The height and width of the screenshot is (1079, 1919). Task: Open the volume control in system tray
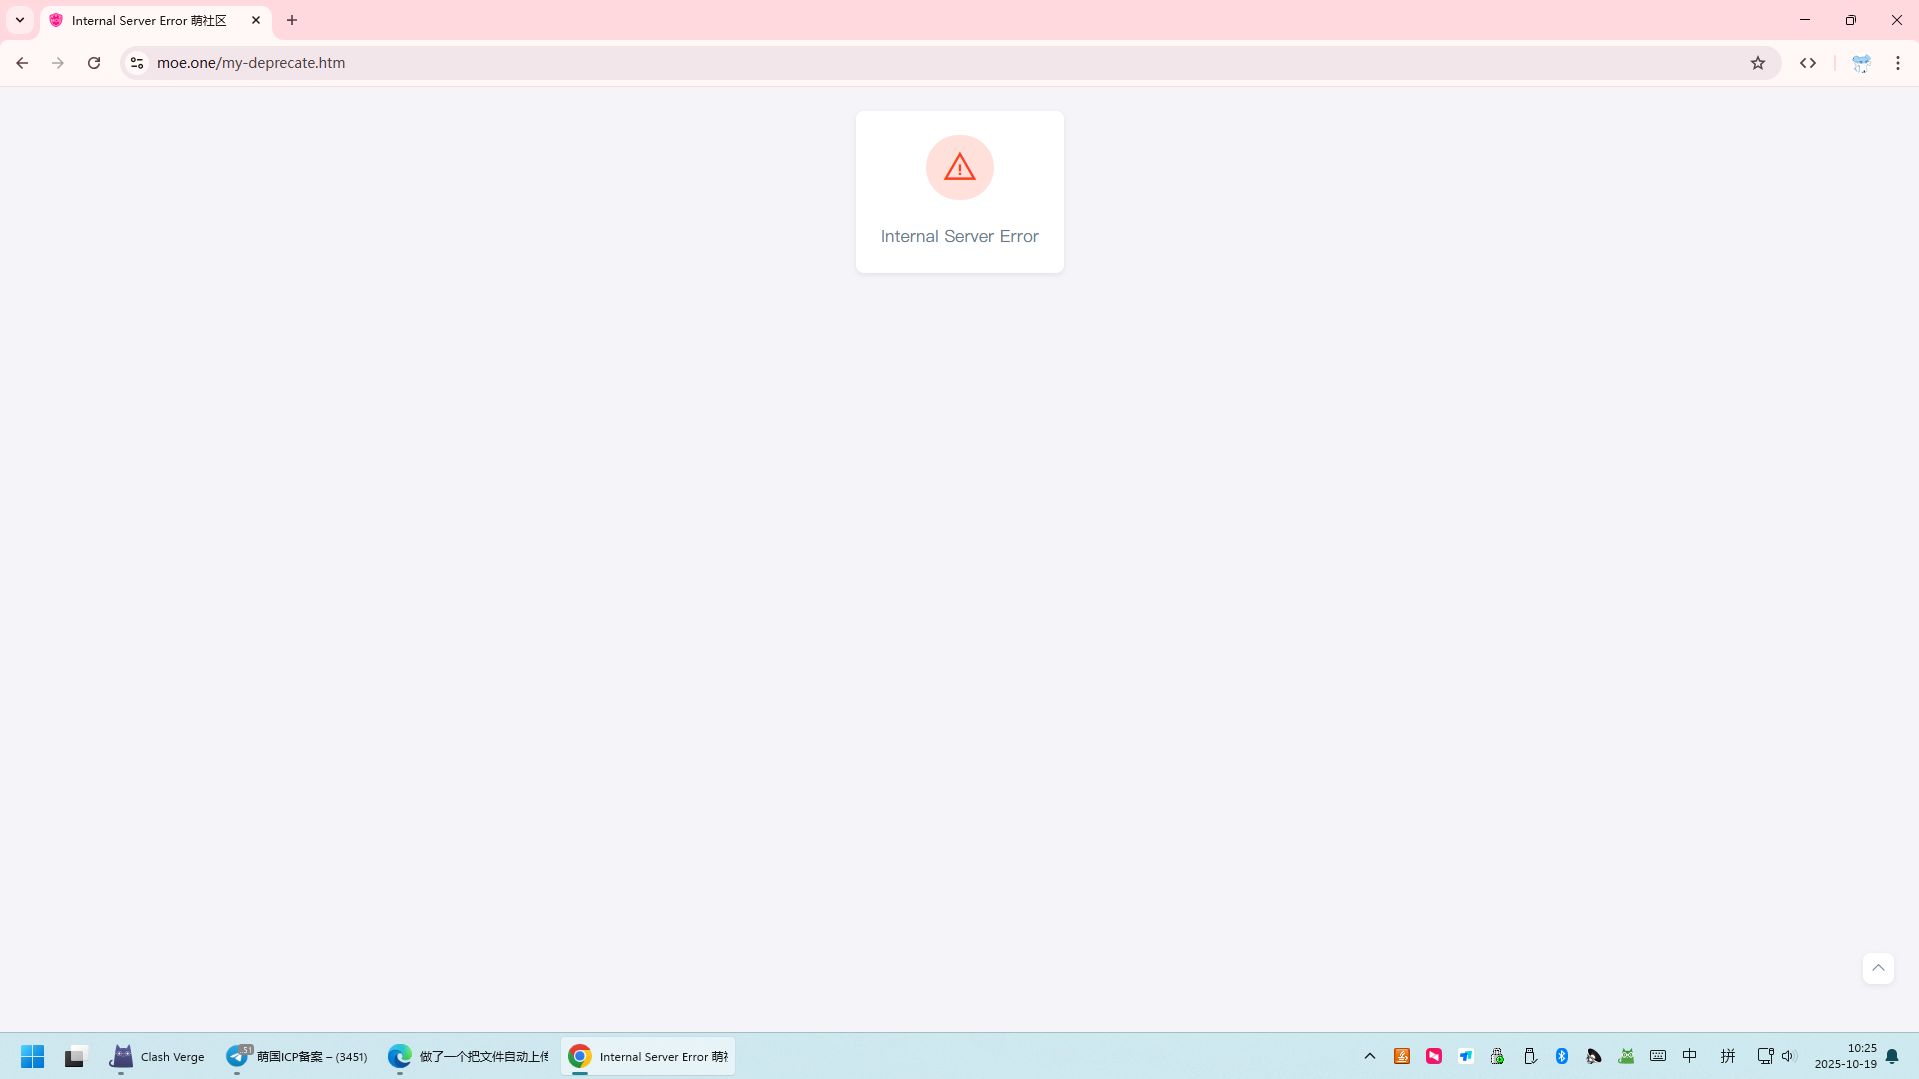pos(1789,1056)
